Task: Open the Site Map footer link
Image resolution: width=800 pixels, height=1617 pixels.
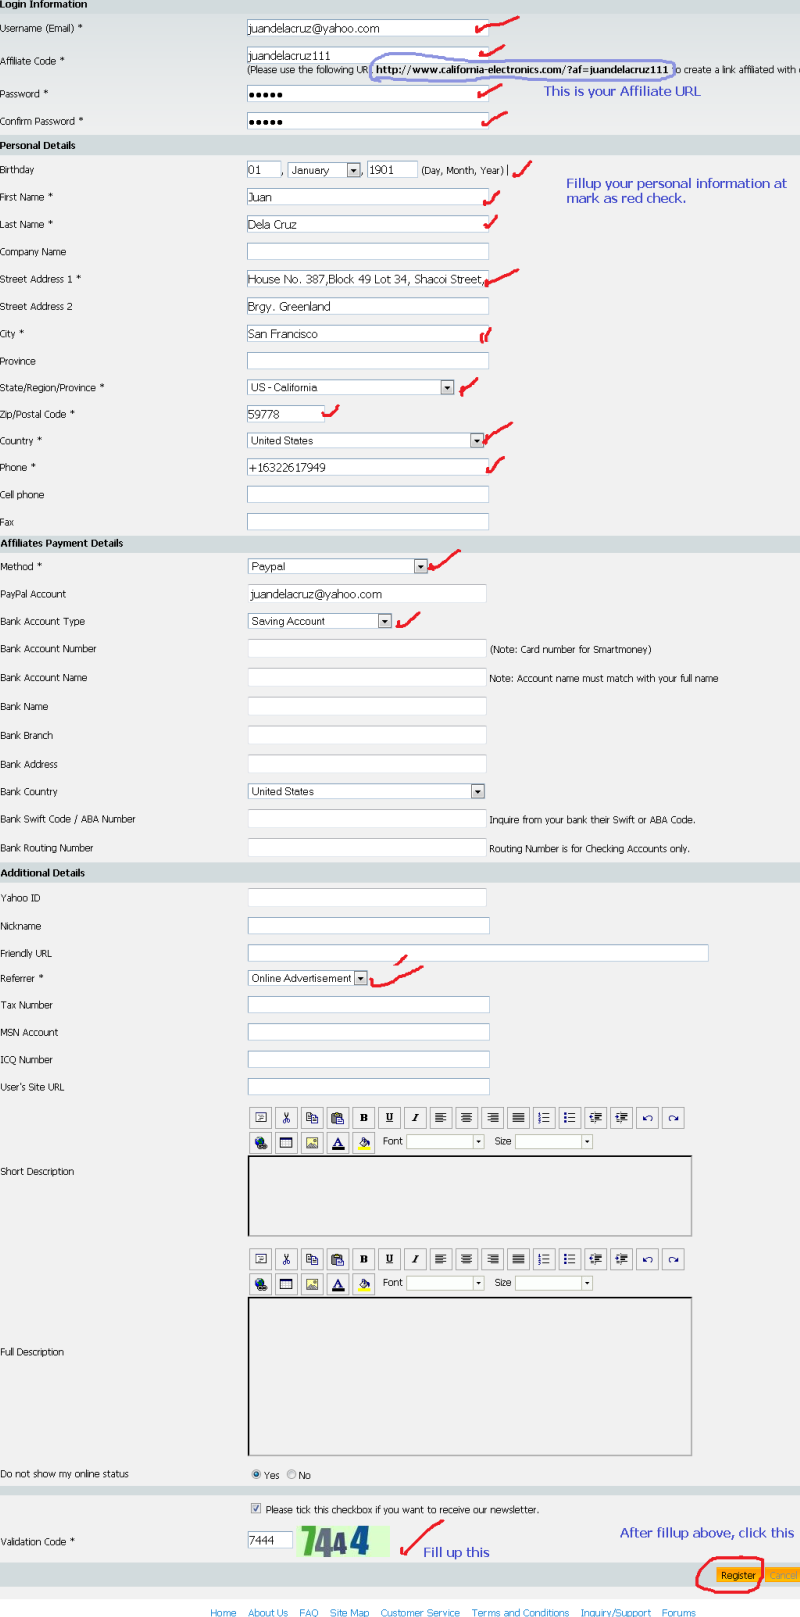Action: pos(349,1612)
